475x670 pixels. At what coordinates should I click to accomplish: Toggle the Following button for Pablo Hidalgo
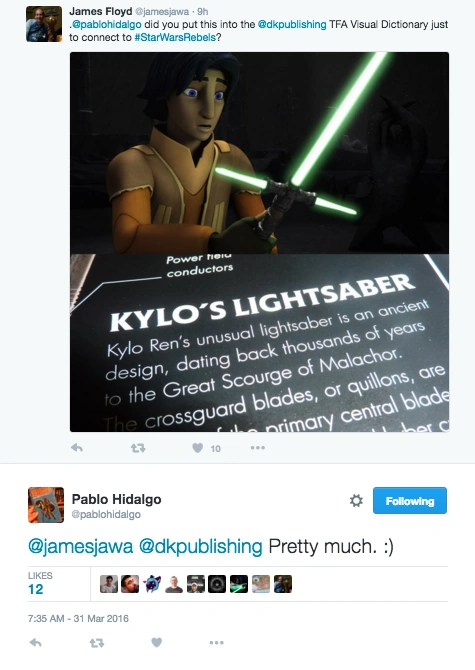410,500
